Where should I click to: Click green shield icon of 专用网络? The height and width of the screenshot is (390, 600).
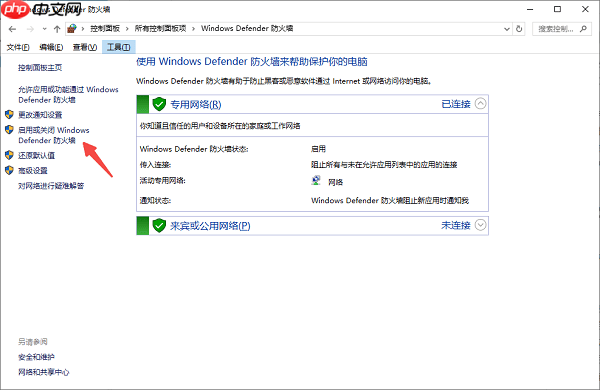[159, 104]
